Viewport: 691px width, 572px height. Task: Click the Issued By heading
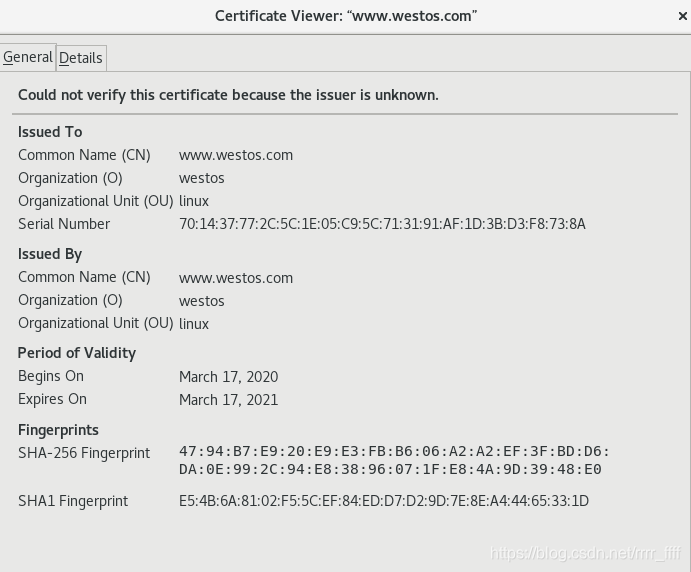pos(50,254)
